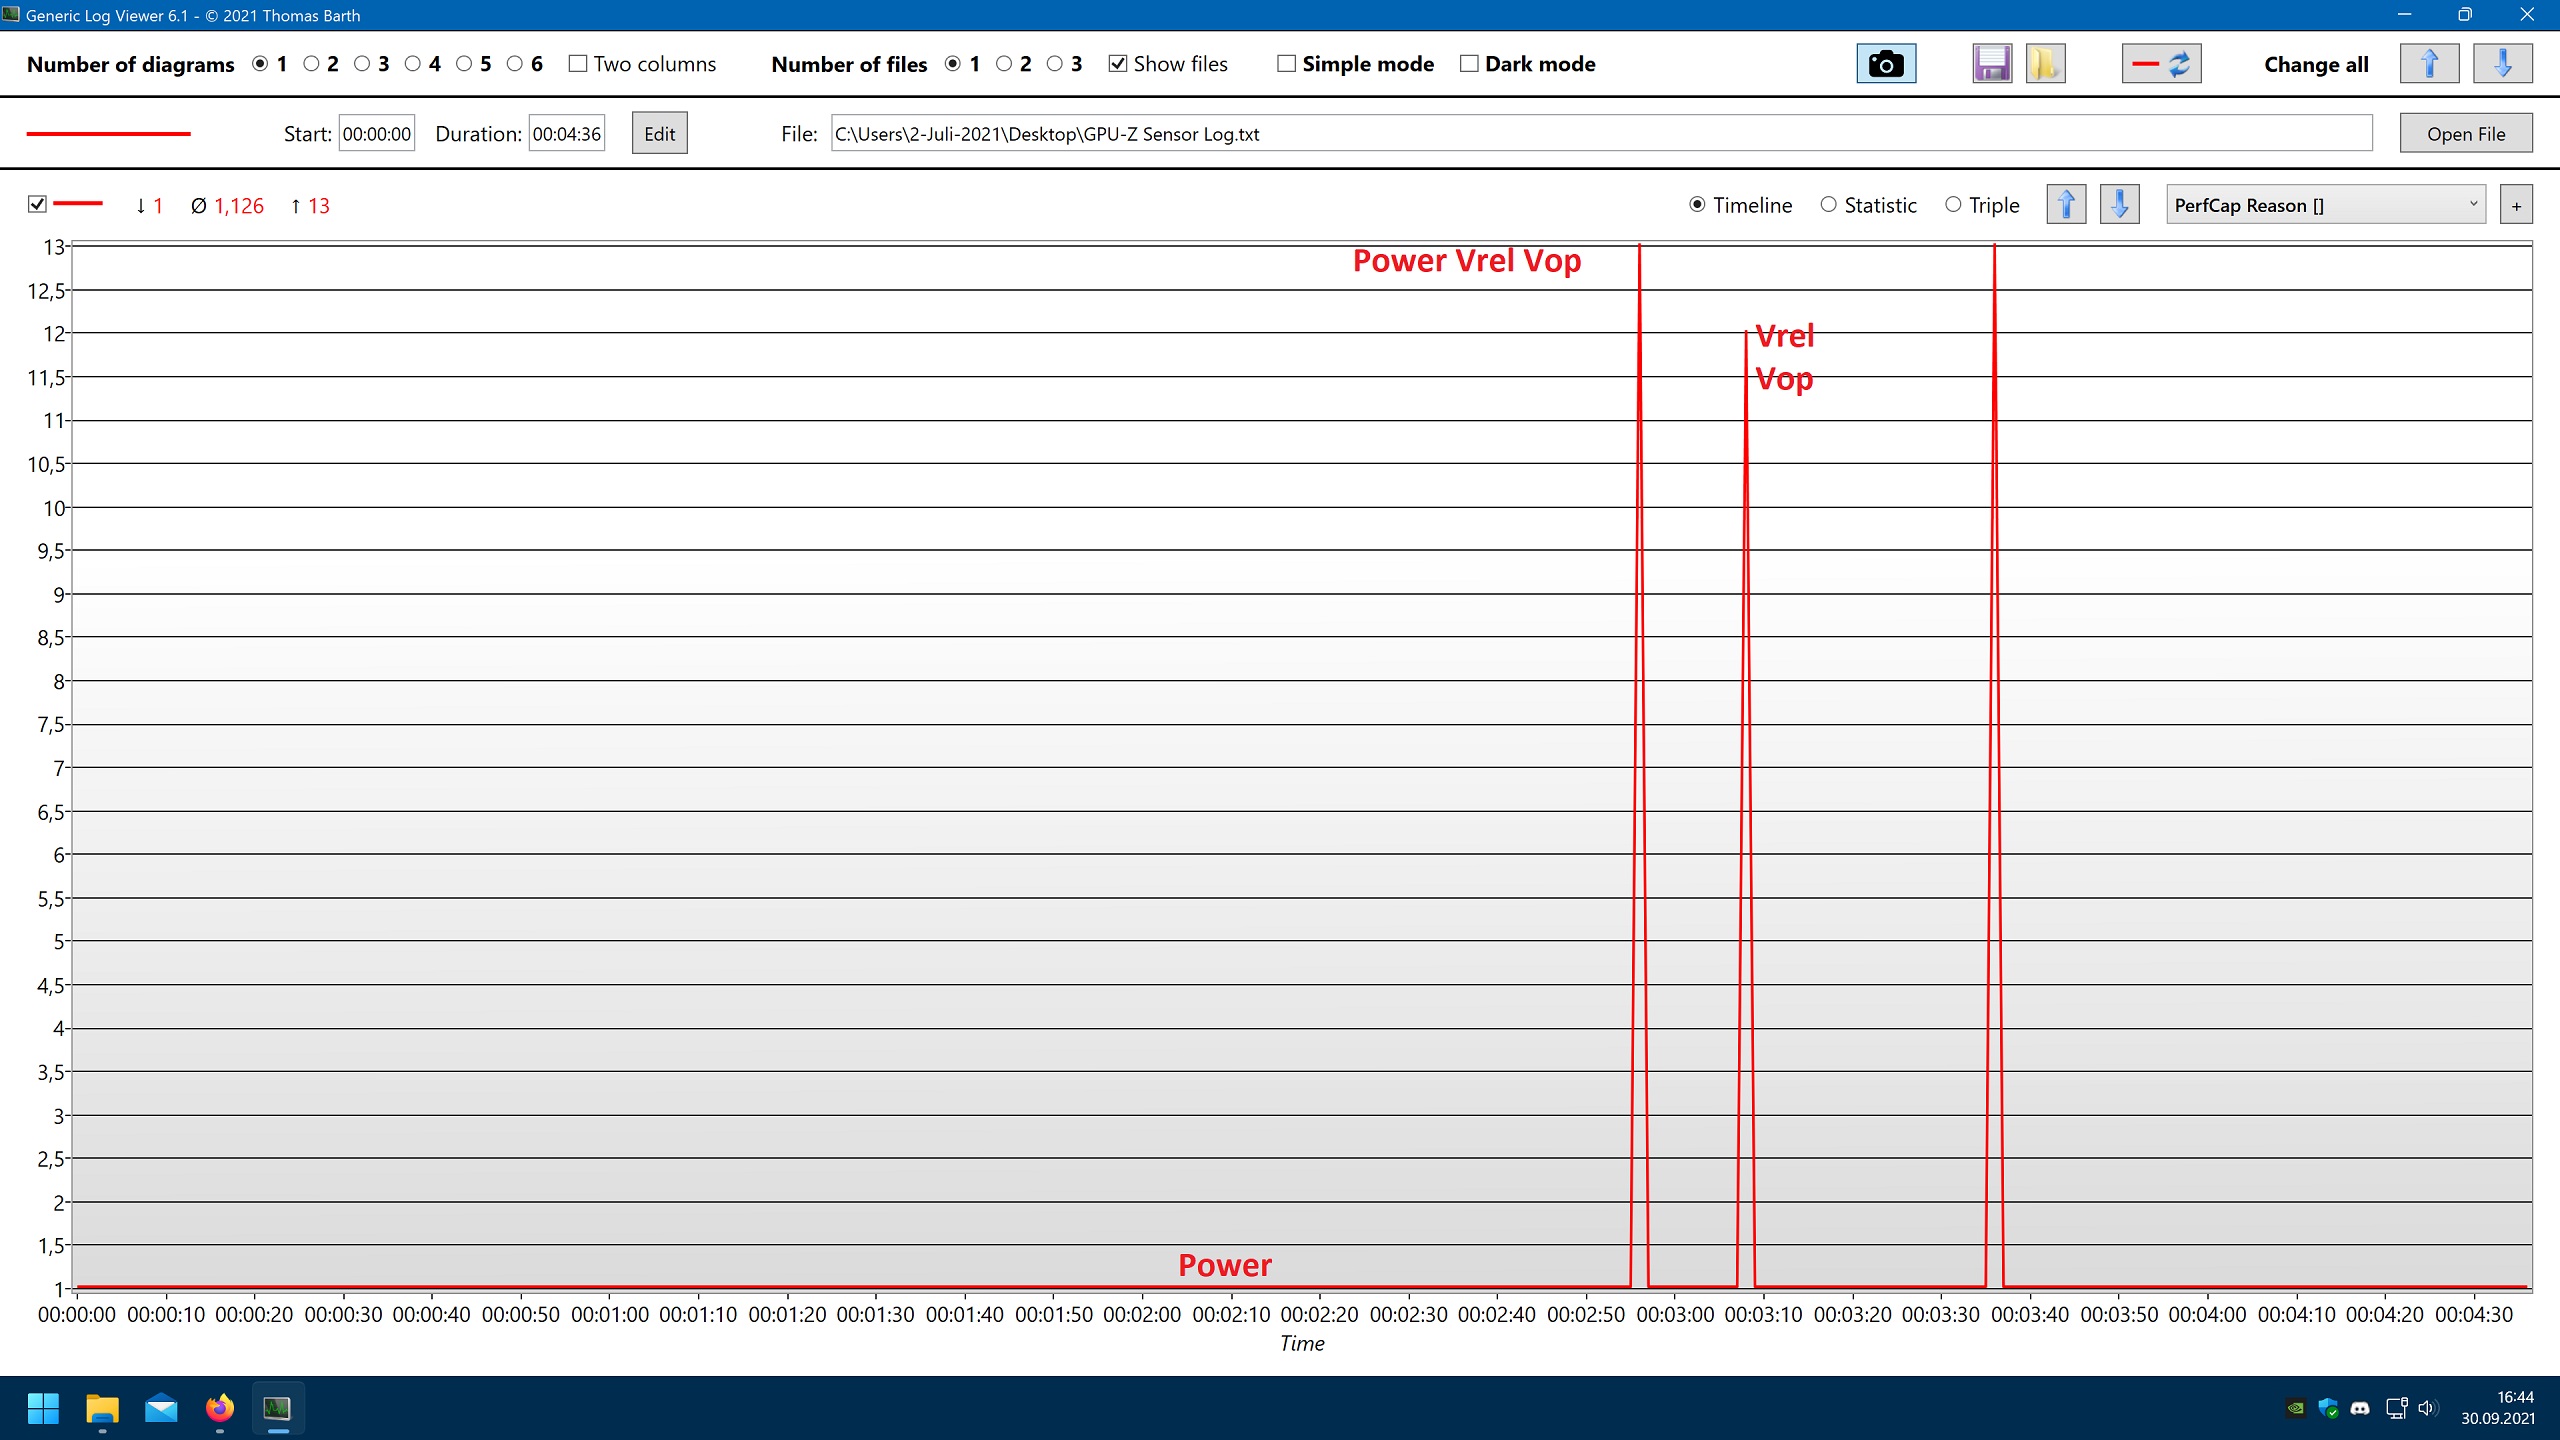Open a folder via the yellow folder icon
2560x1440 pixels.
2045,64
